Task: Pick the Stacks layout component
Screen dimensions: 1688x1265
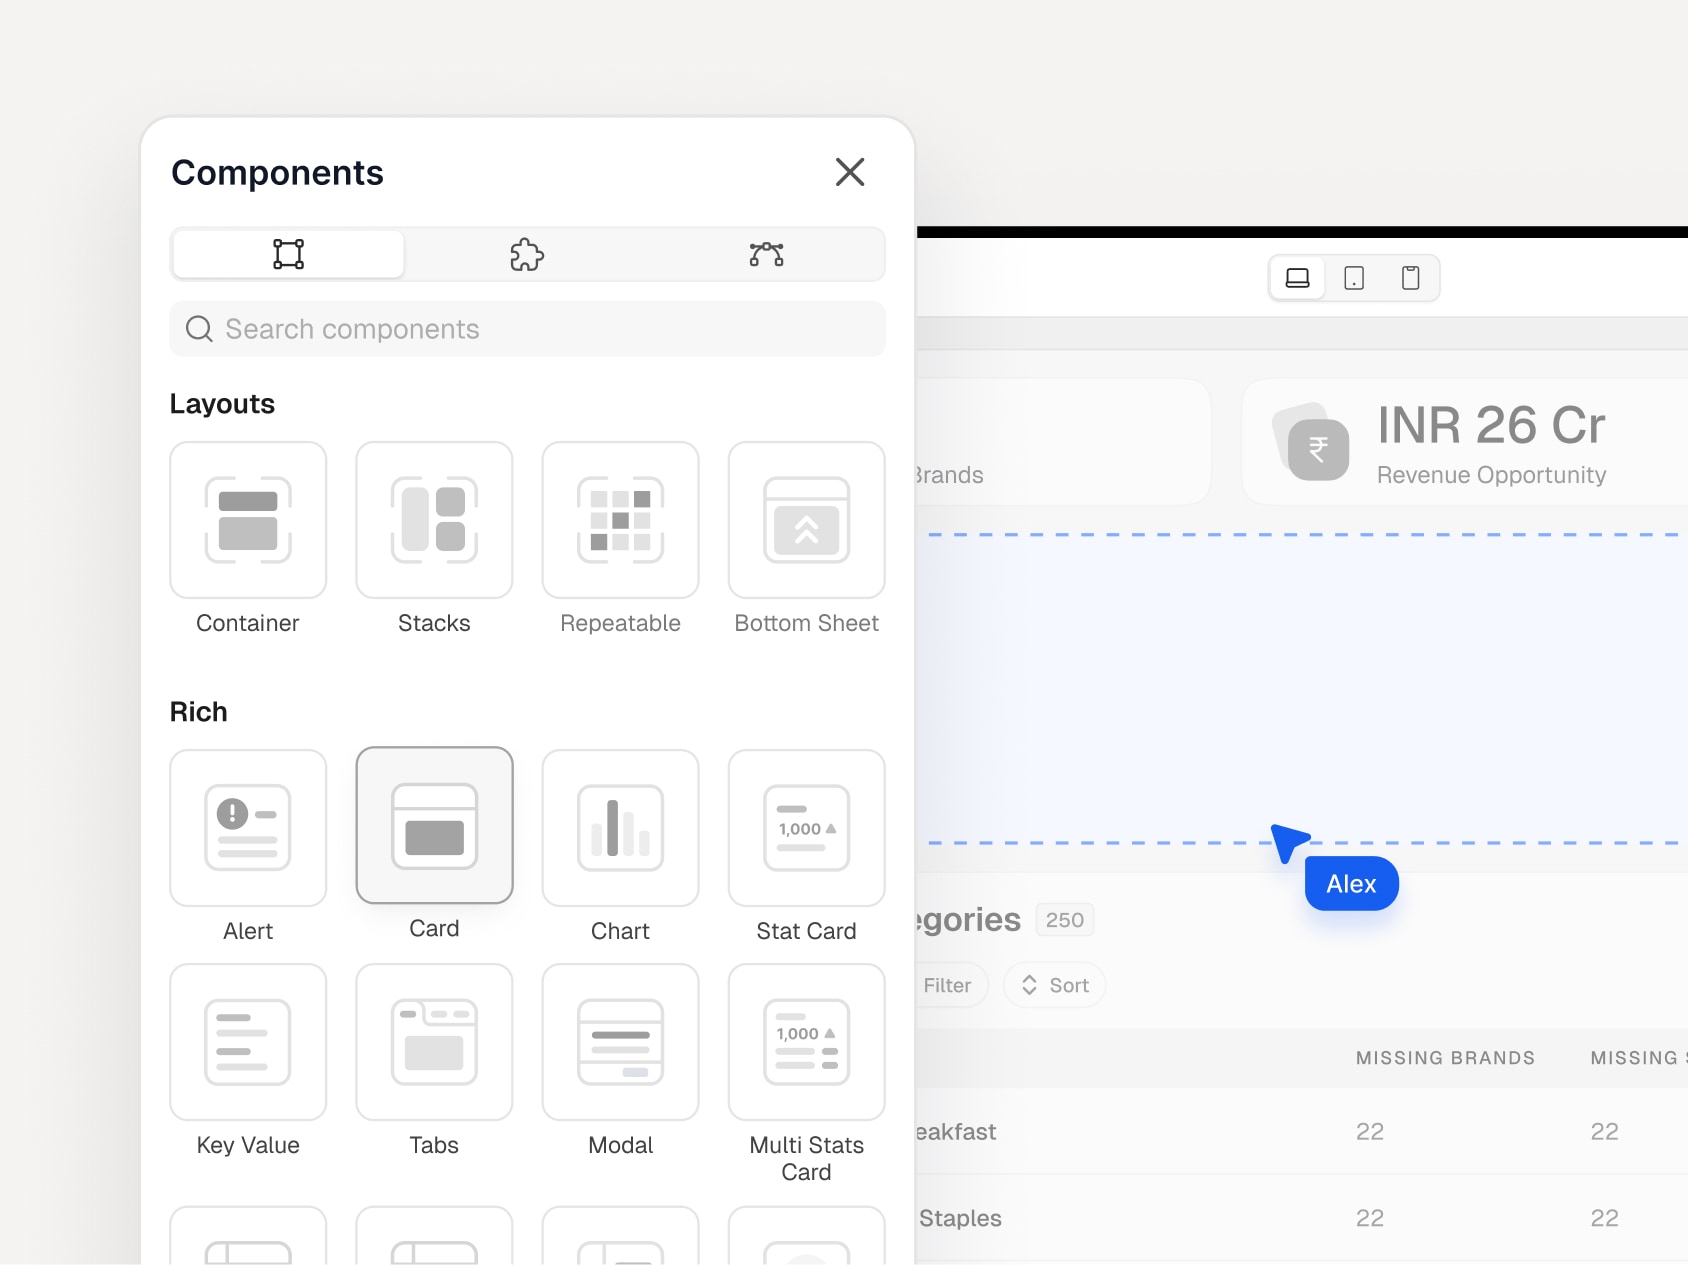Action: [x=434, y=520]
